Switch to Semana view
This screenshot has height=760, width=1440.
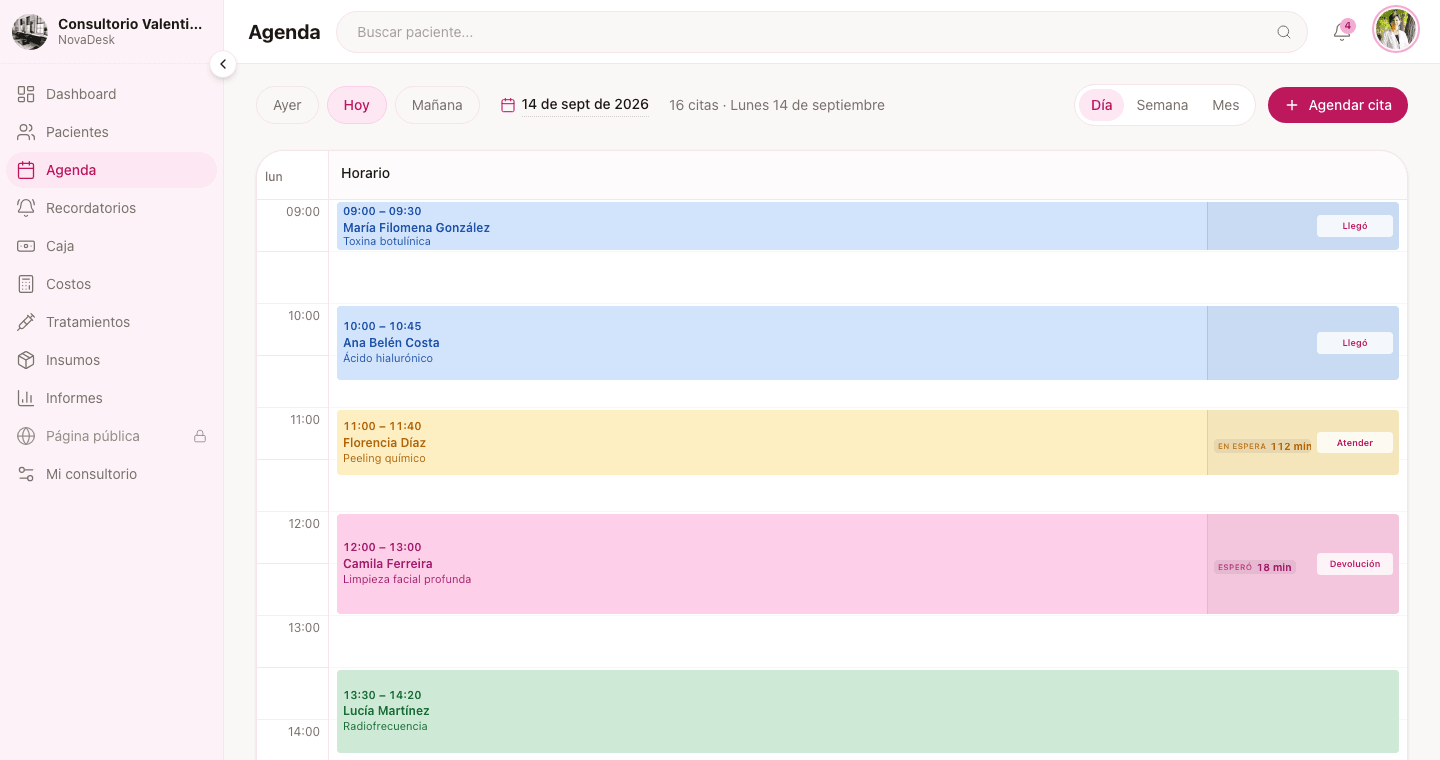click(x=1162, y=105)
